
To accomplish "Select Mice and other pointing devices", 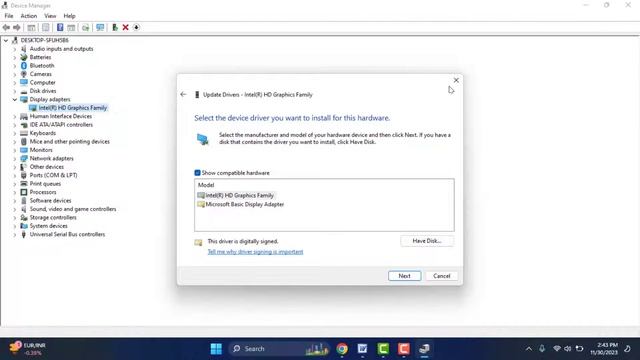I will click(x=69, y=142).
